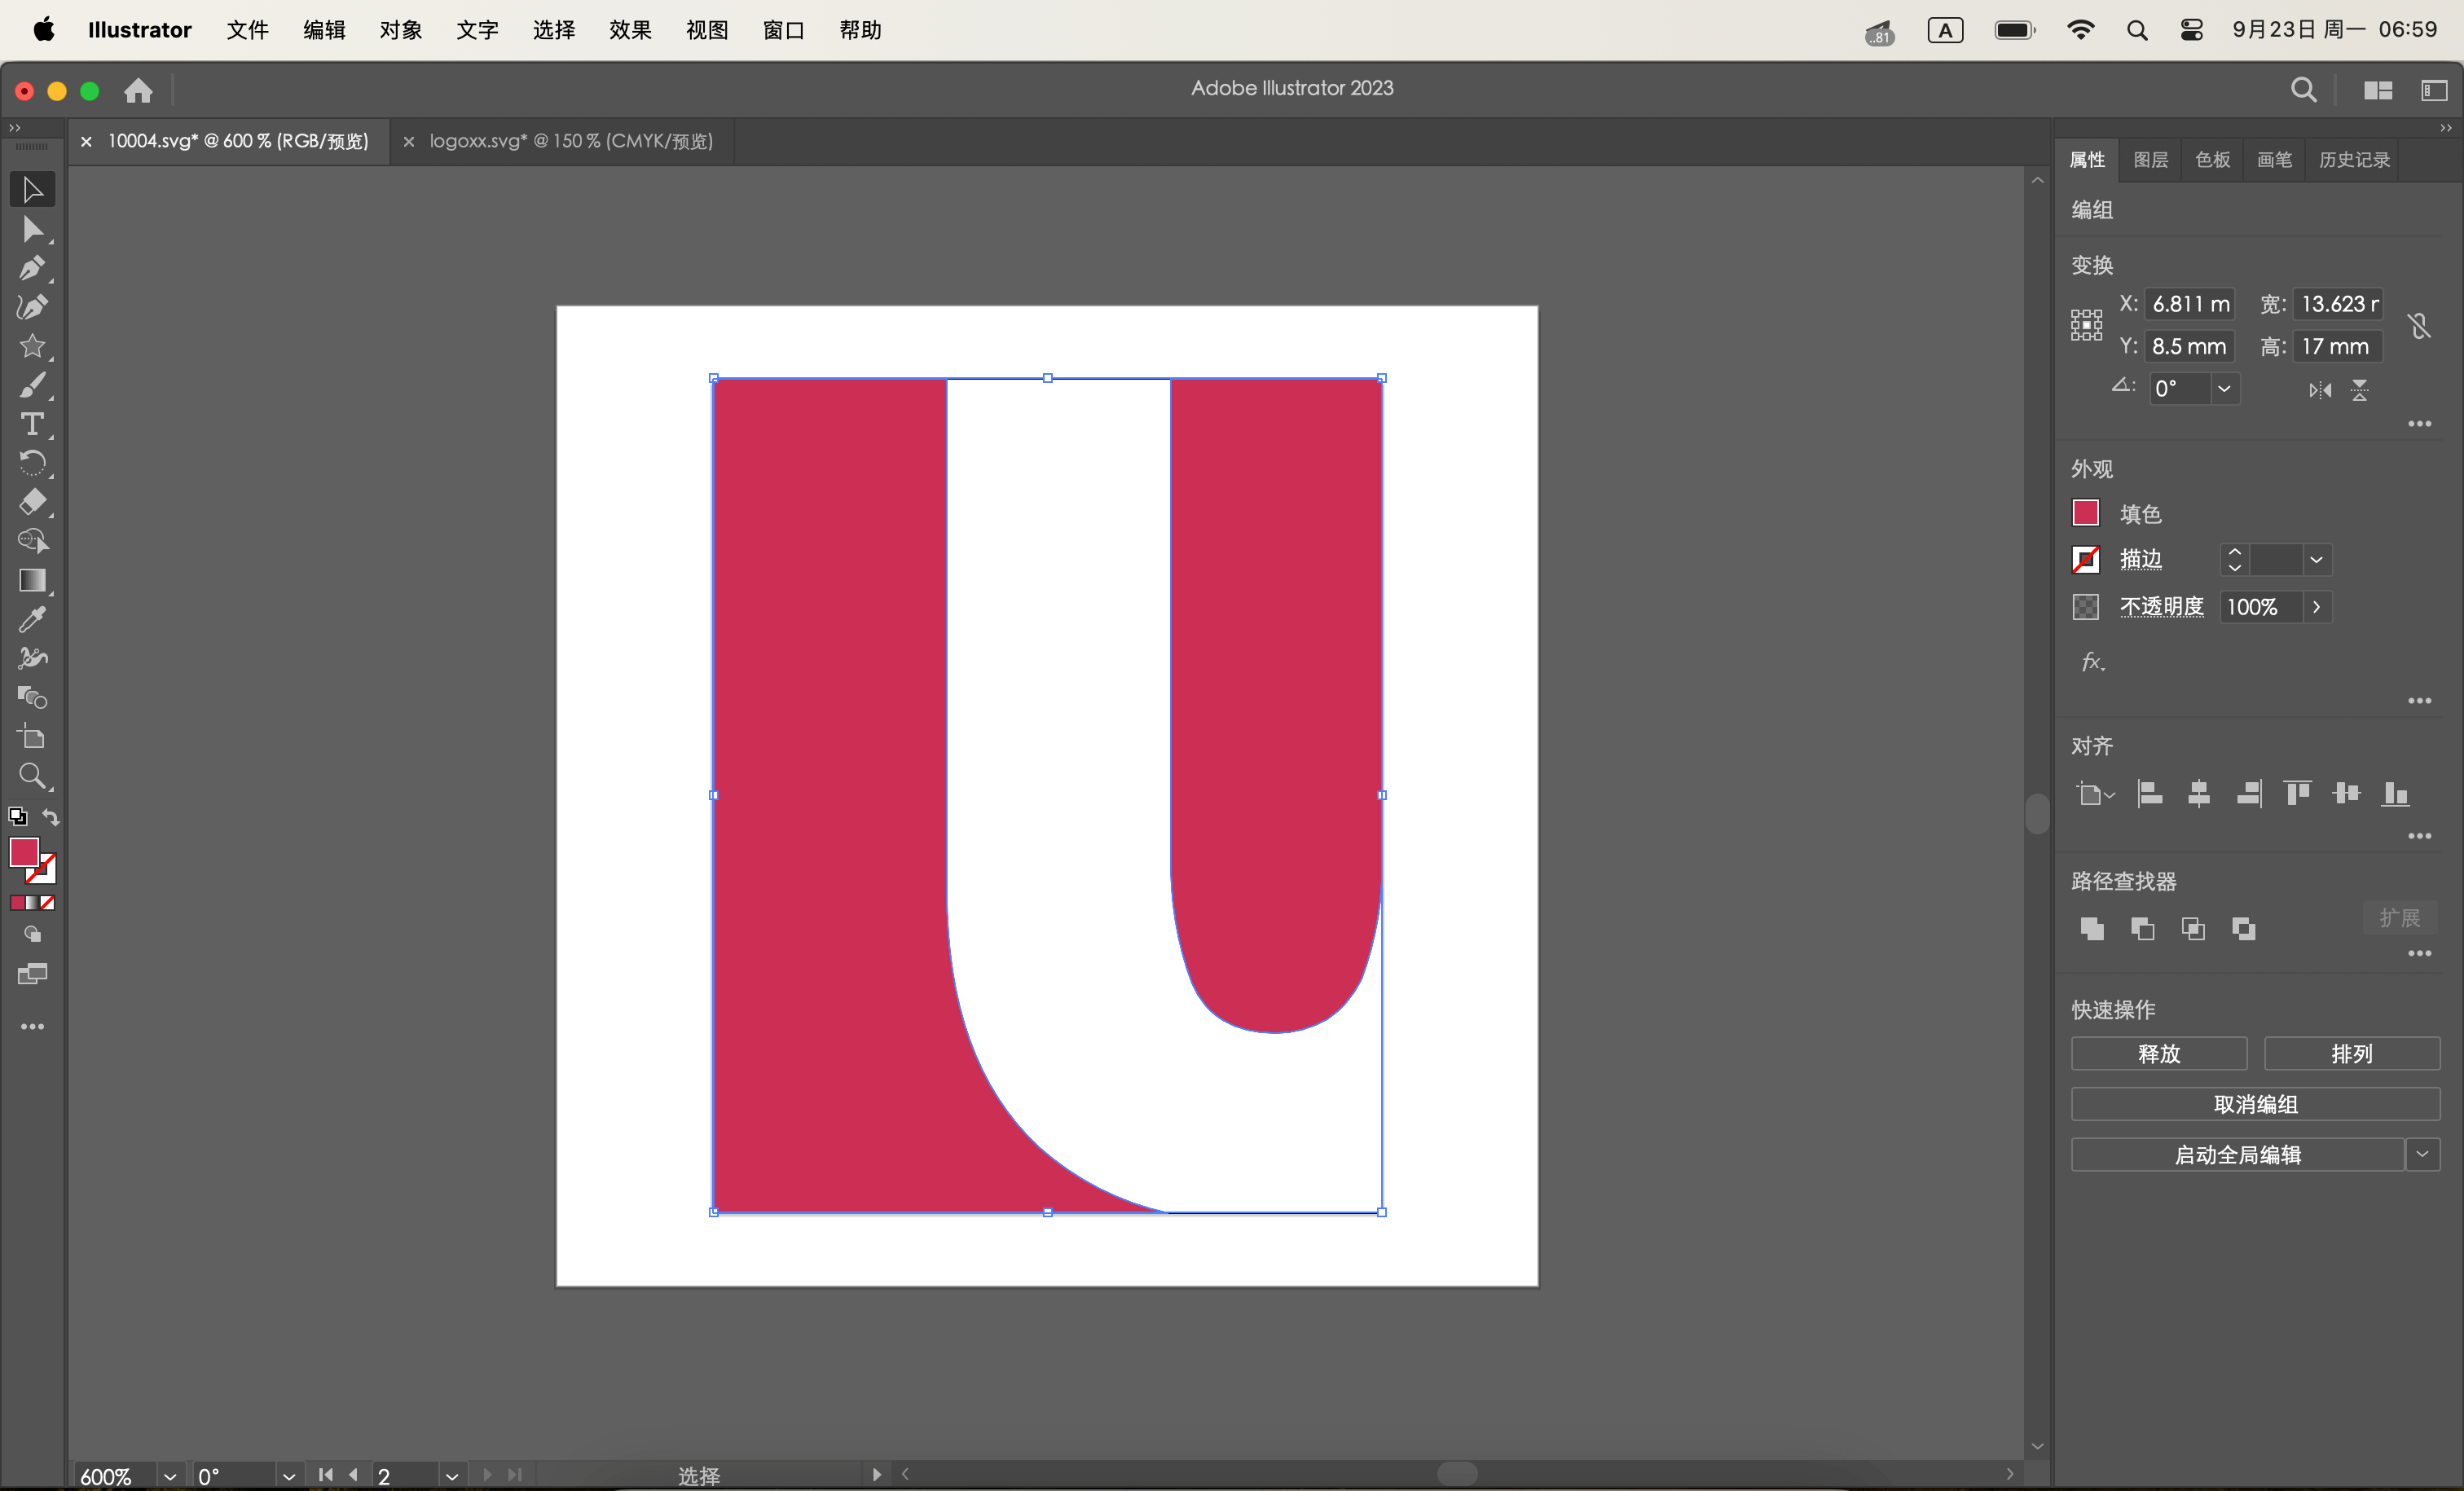
Task: Choose the Type tool
Action: point(32,424)
